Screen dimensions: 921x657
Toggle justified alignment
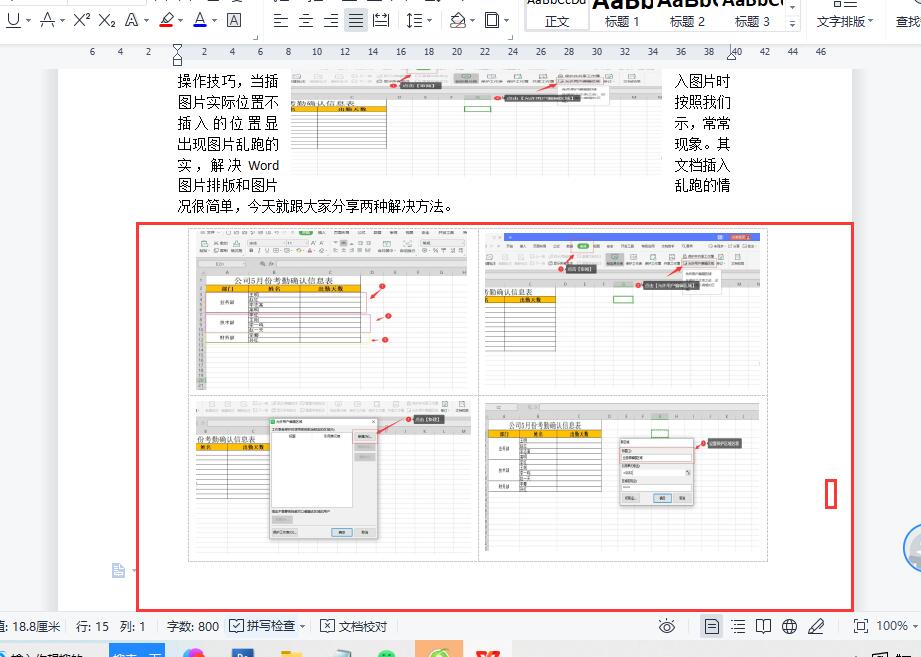pyautogui.click(x=356, y=21)
